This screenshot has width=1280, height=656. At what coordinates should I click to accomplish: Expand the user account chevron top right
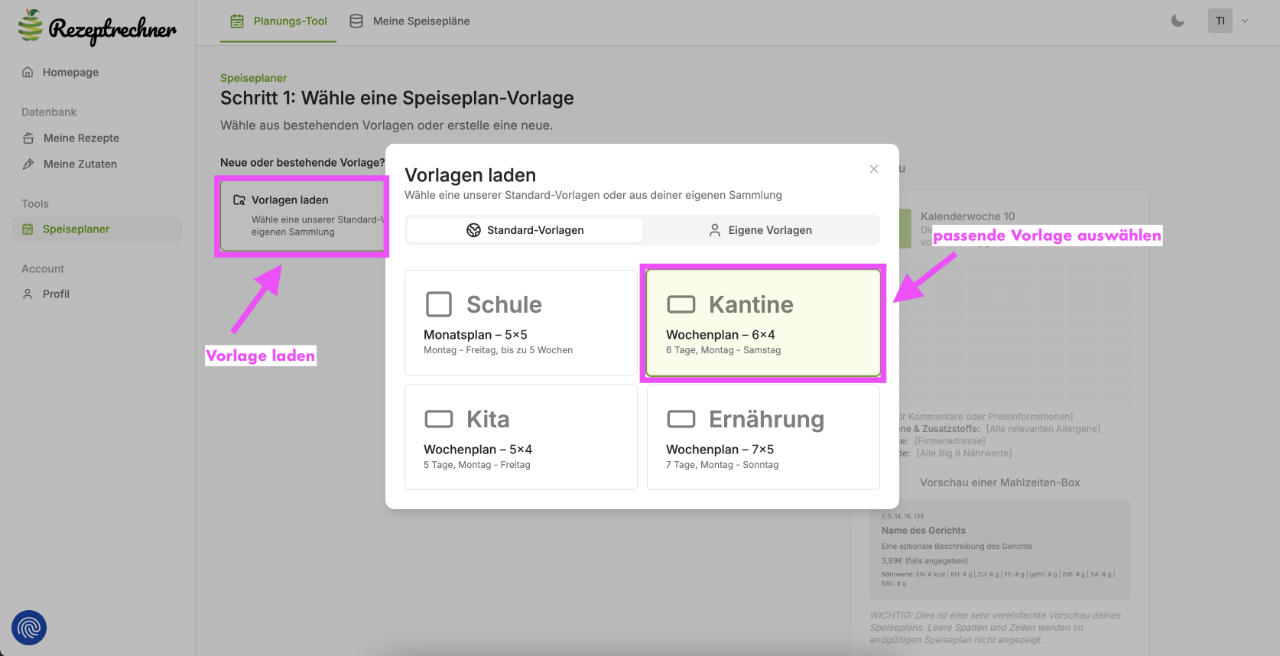1245,20
